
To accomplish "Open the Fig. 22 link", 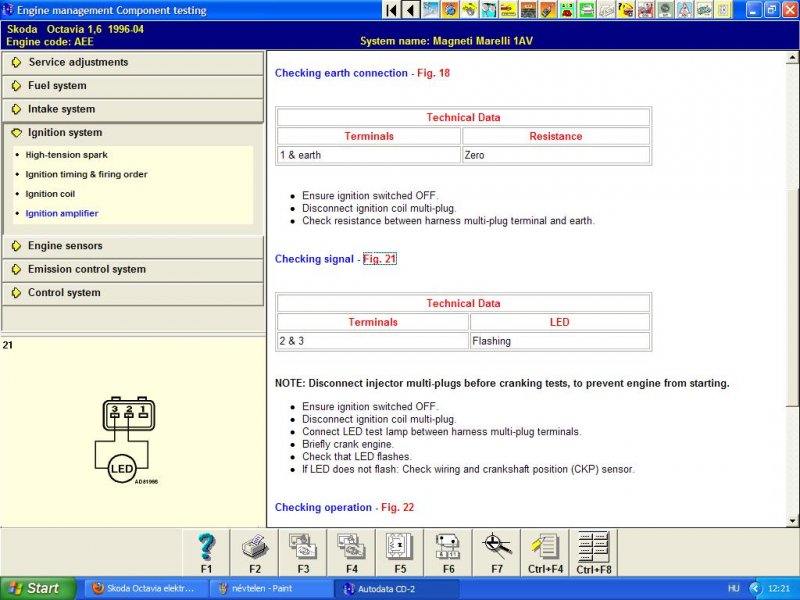I will click(397, 507).
